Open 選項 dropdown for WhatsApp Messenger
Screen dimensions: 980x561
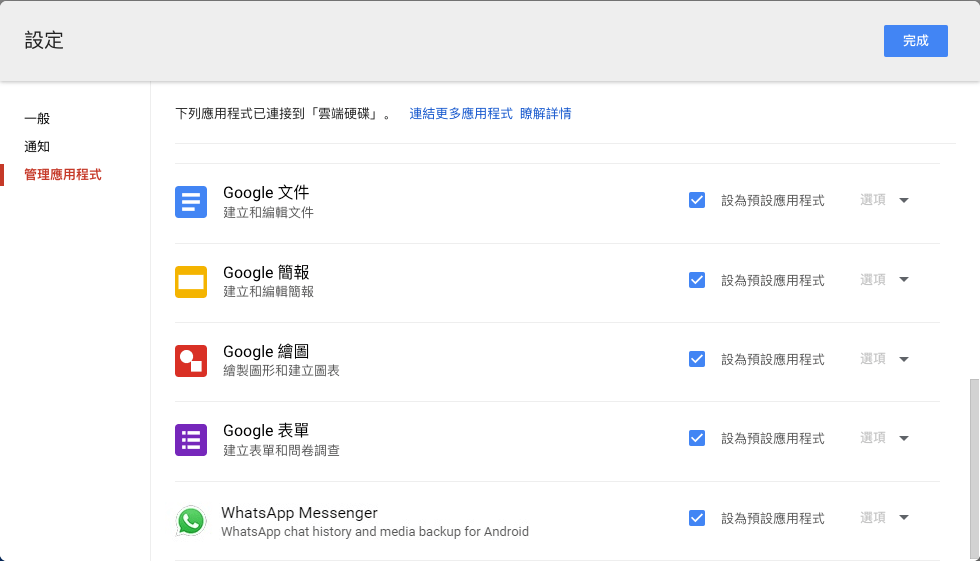click(x=884, y=517)
